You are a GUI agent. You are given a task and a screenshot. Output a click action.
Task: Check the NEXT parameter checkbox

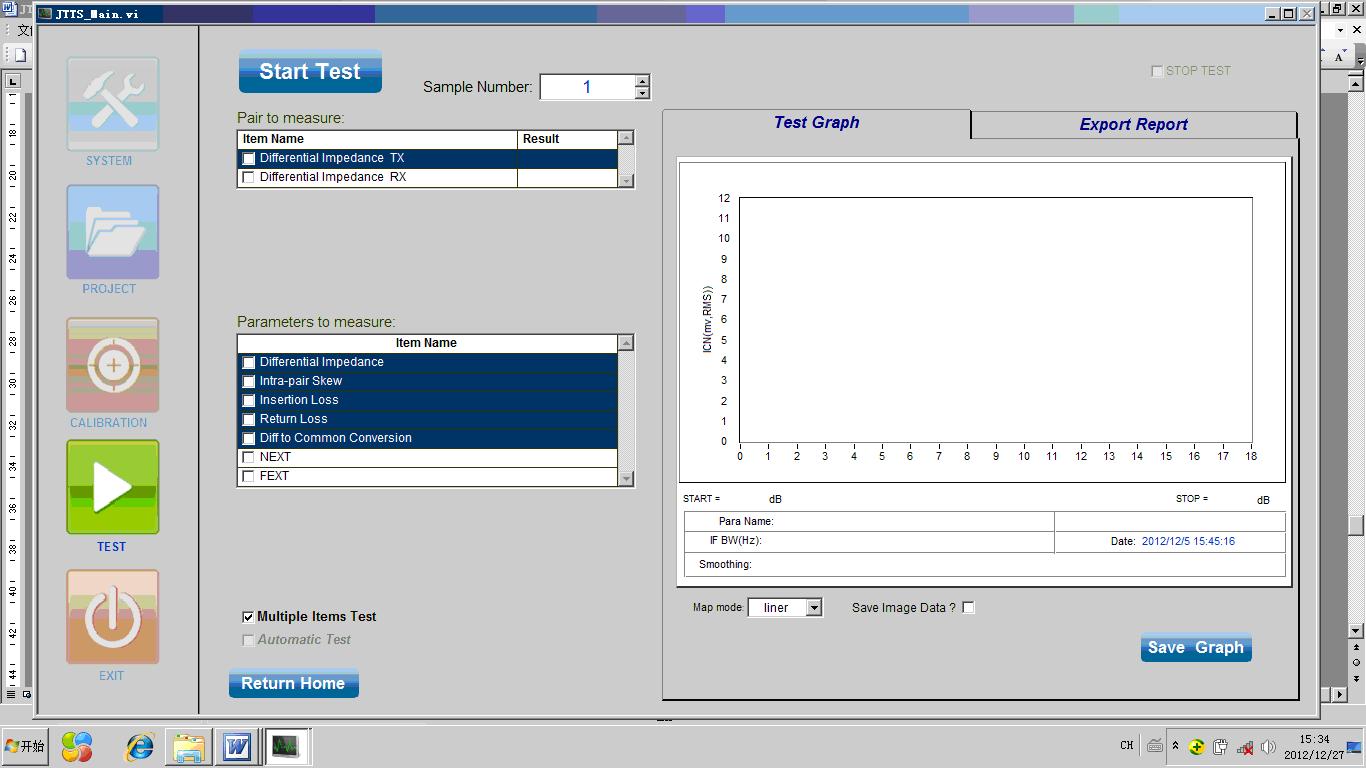coord(249,457)
